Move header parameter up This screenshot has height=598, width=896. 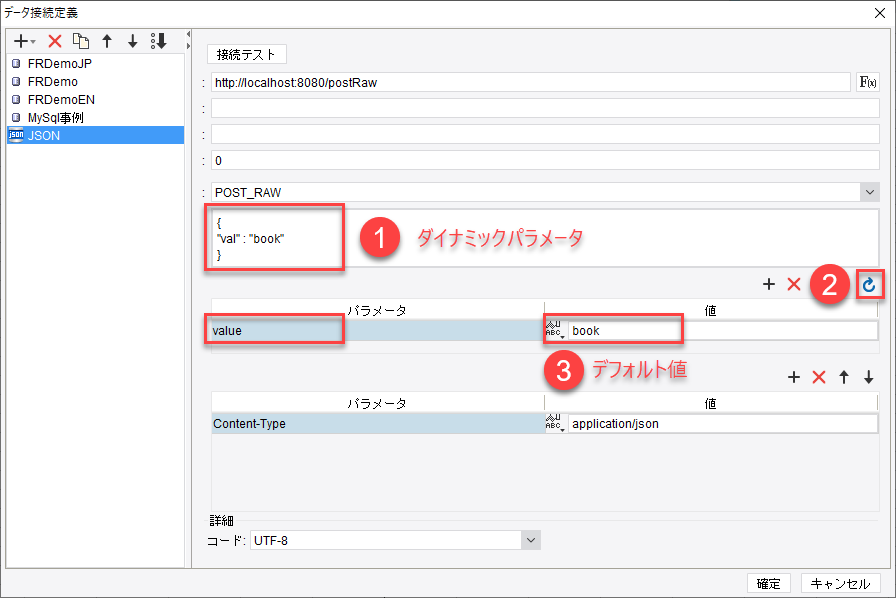coord(844,377)
